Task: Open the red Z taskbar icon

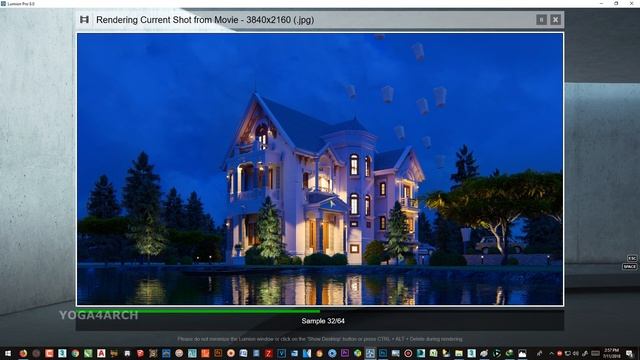Action: 269,353
